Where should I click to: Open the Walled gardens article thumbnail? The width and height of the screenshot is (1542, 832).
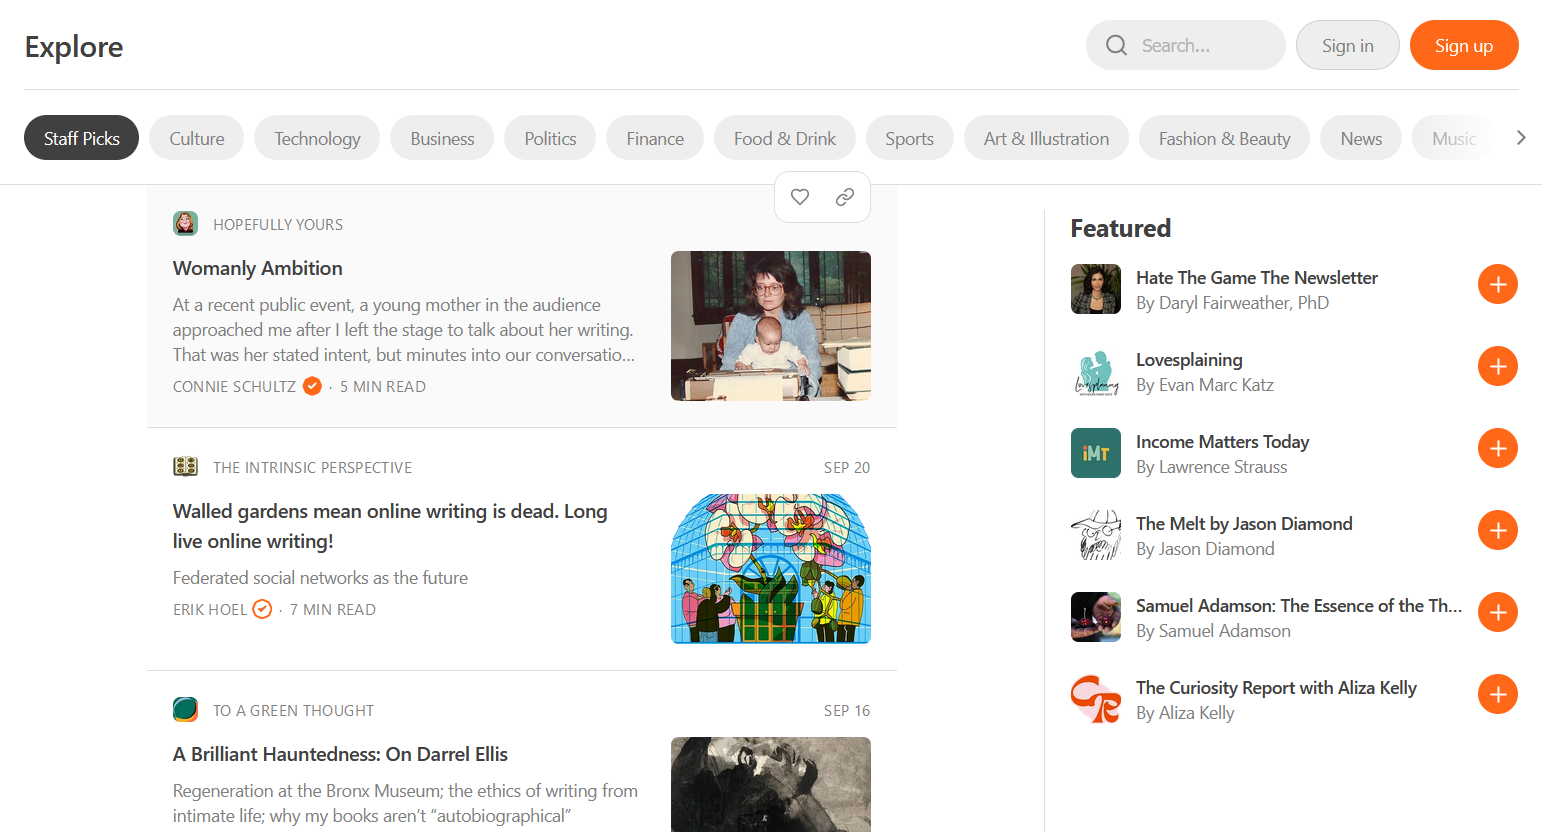[770, 568]
